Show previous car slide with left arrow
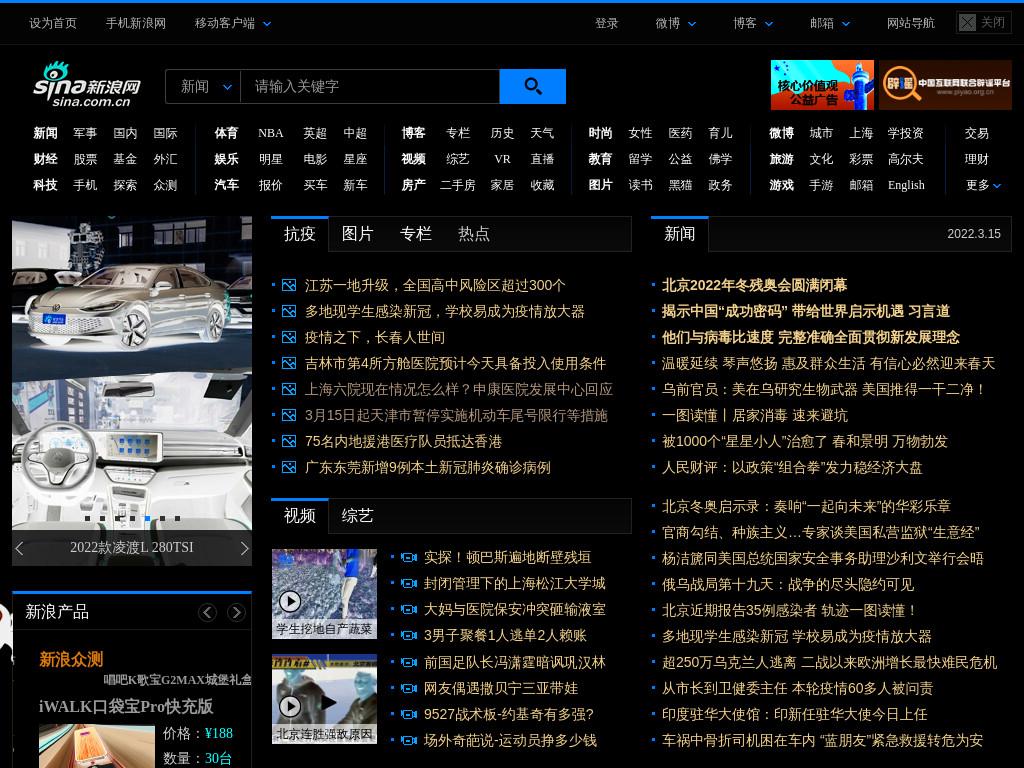The image size is (1024, 768). point(20,548)
